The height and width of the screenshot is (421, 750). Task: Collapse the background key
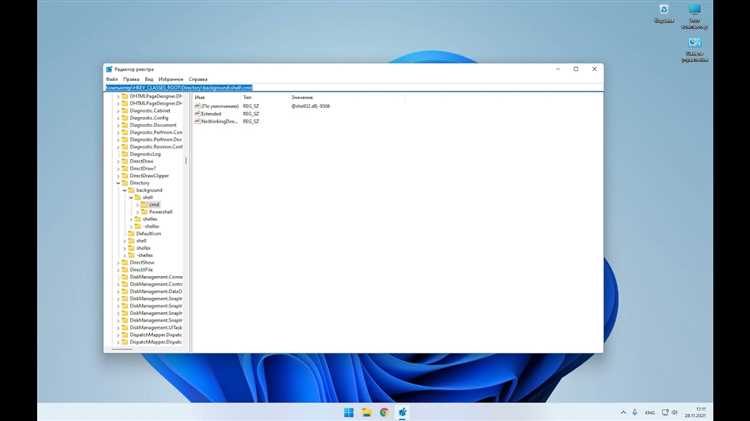124,190
